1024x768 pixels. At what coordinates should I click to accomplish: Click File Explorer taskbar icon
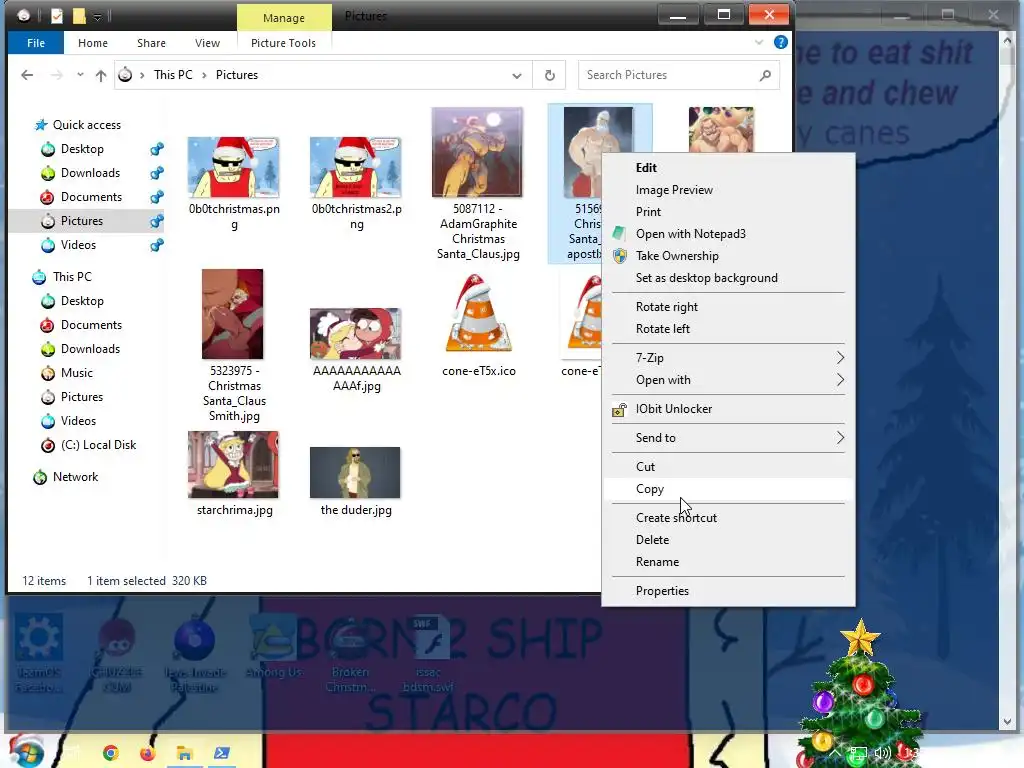(x=185, y=753)
